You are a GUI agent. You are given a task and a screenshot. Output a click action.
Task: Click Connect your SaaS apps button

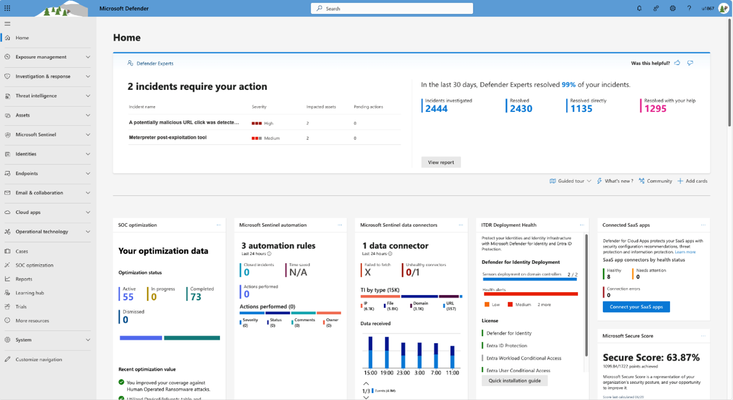point(636,307)
